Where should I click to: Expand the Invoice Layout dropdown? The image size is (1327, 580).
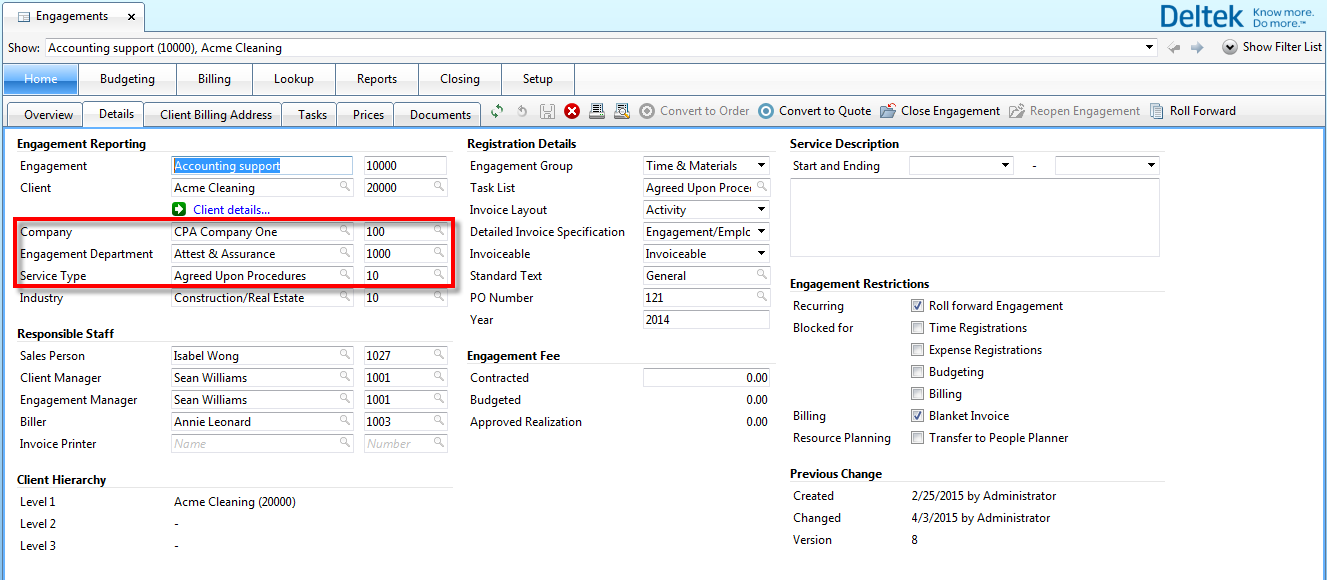761,210
